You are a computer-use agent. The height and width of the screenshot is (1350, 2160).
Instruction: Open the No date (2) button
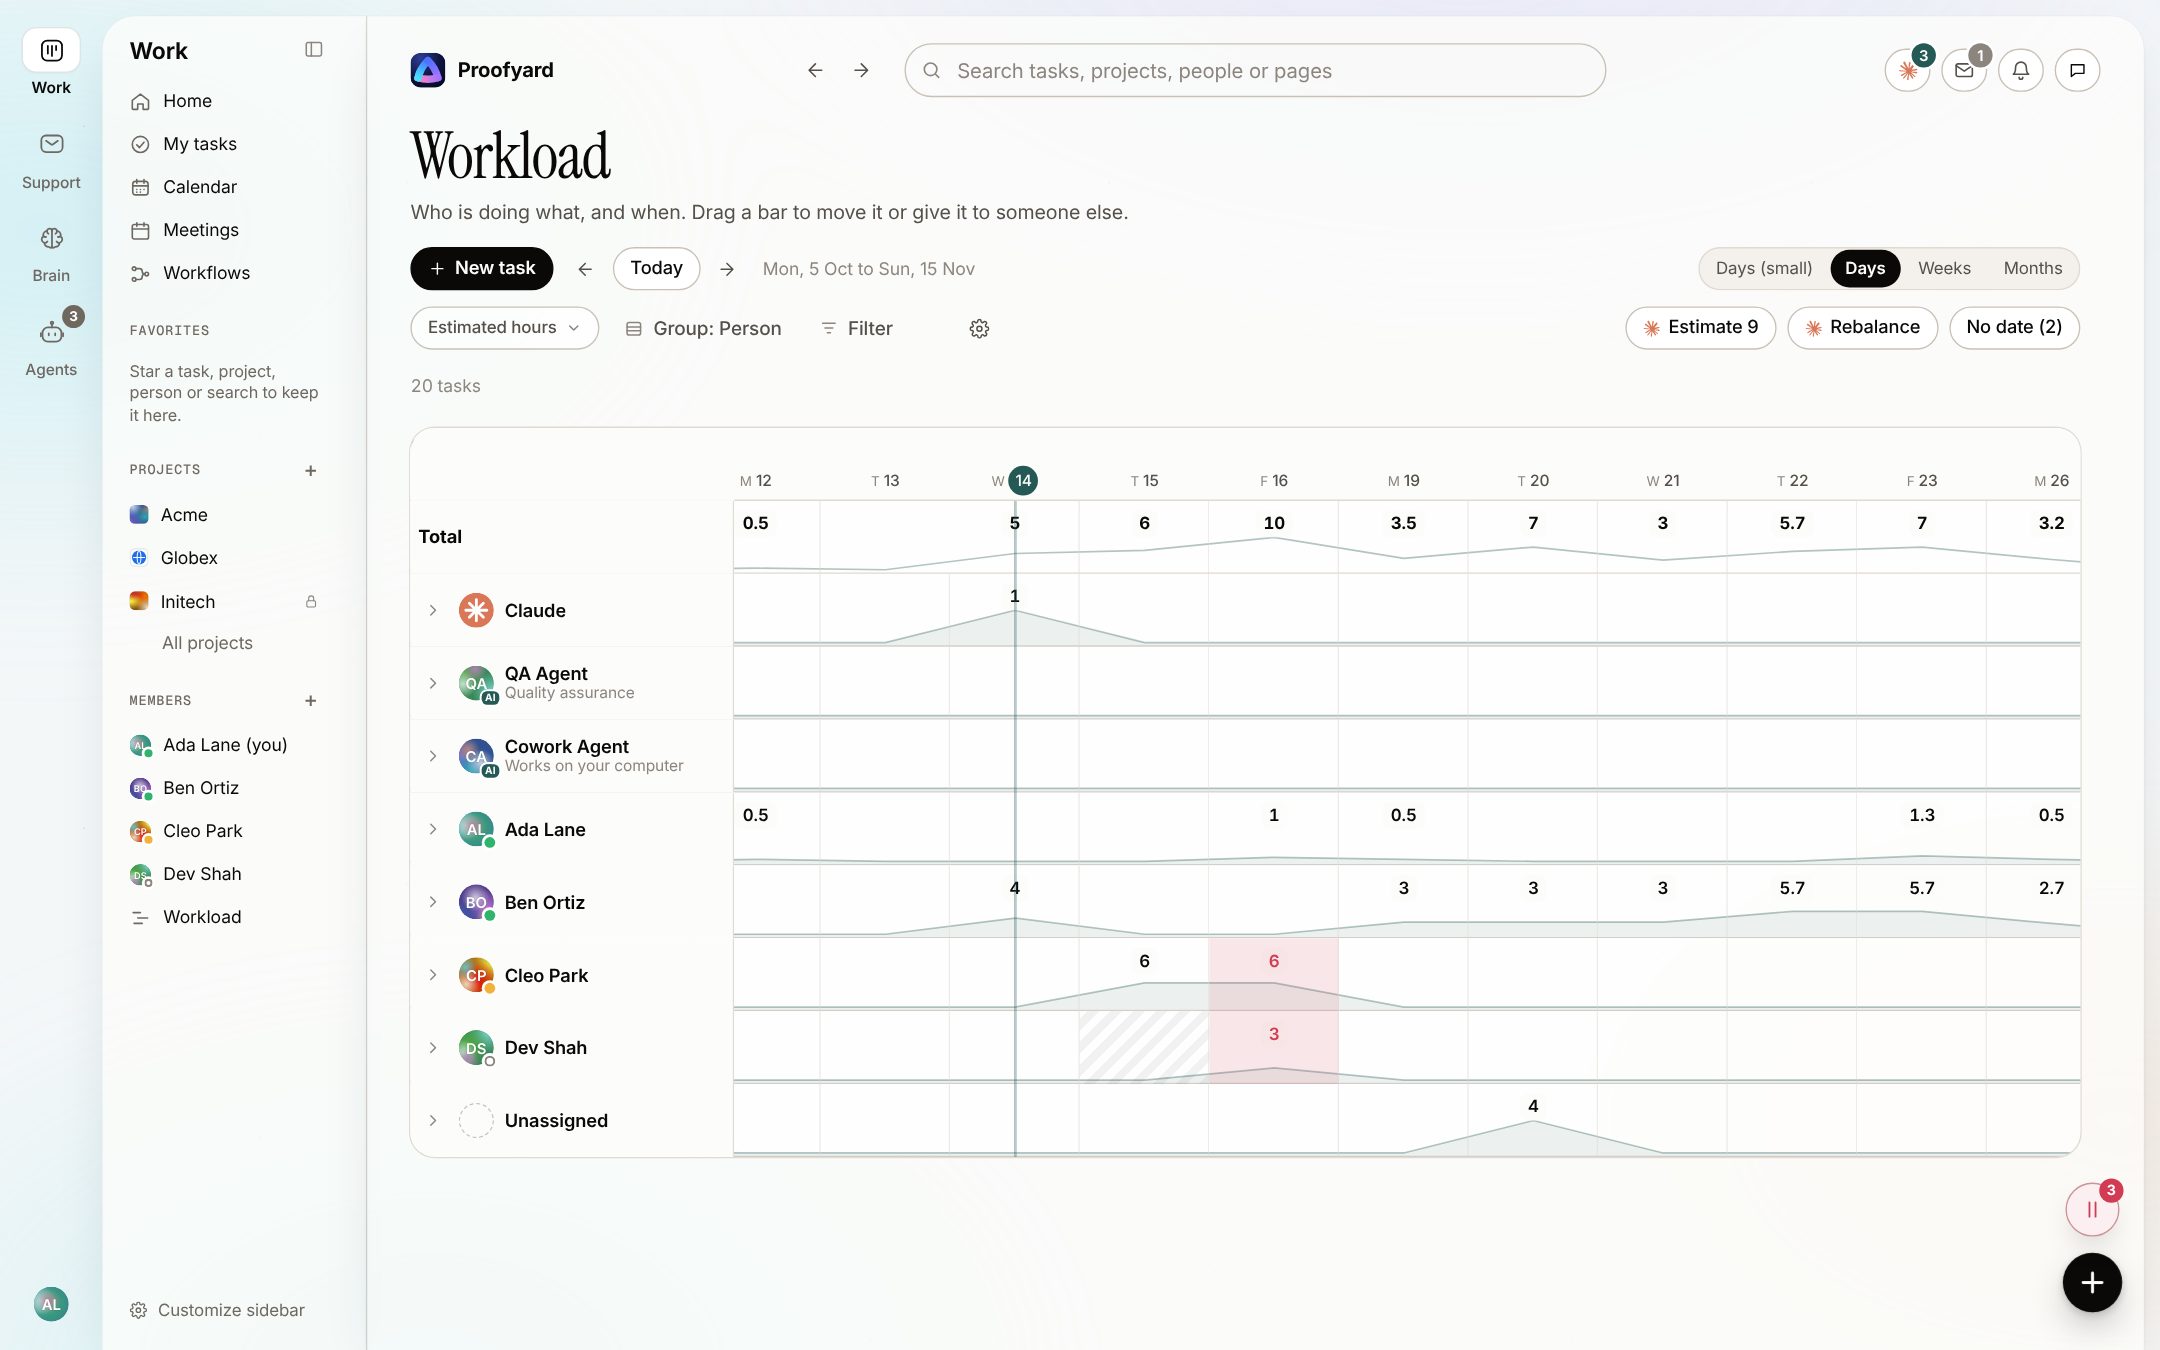click(2014, 327)
